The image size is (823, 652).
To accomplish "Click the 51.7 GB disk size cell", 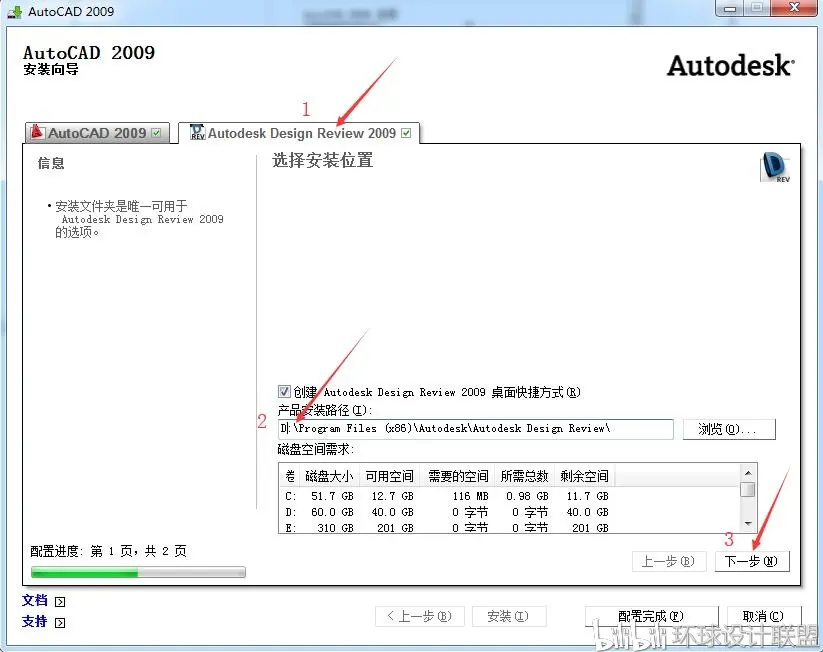I will coord(332,496).
